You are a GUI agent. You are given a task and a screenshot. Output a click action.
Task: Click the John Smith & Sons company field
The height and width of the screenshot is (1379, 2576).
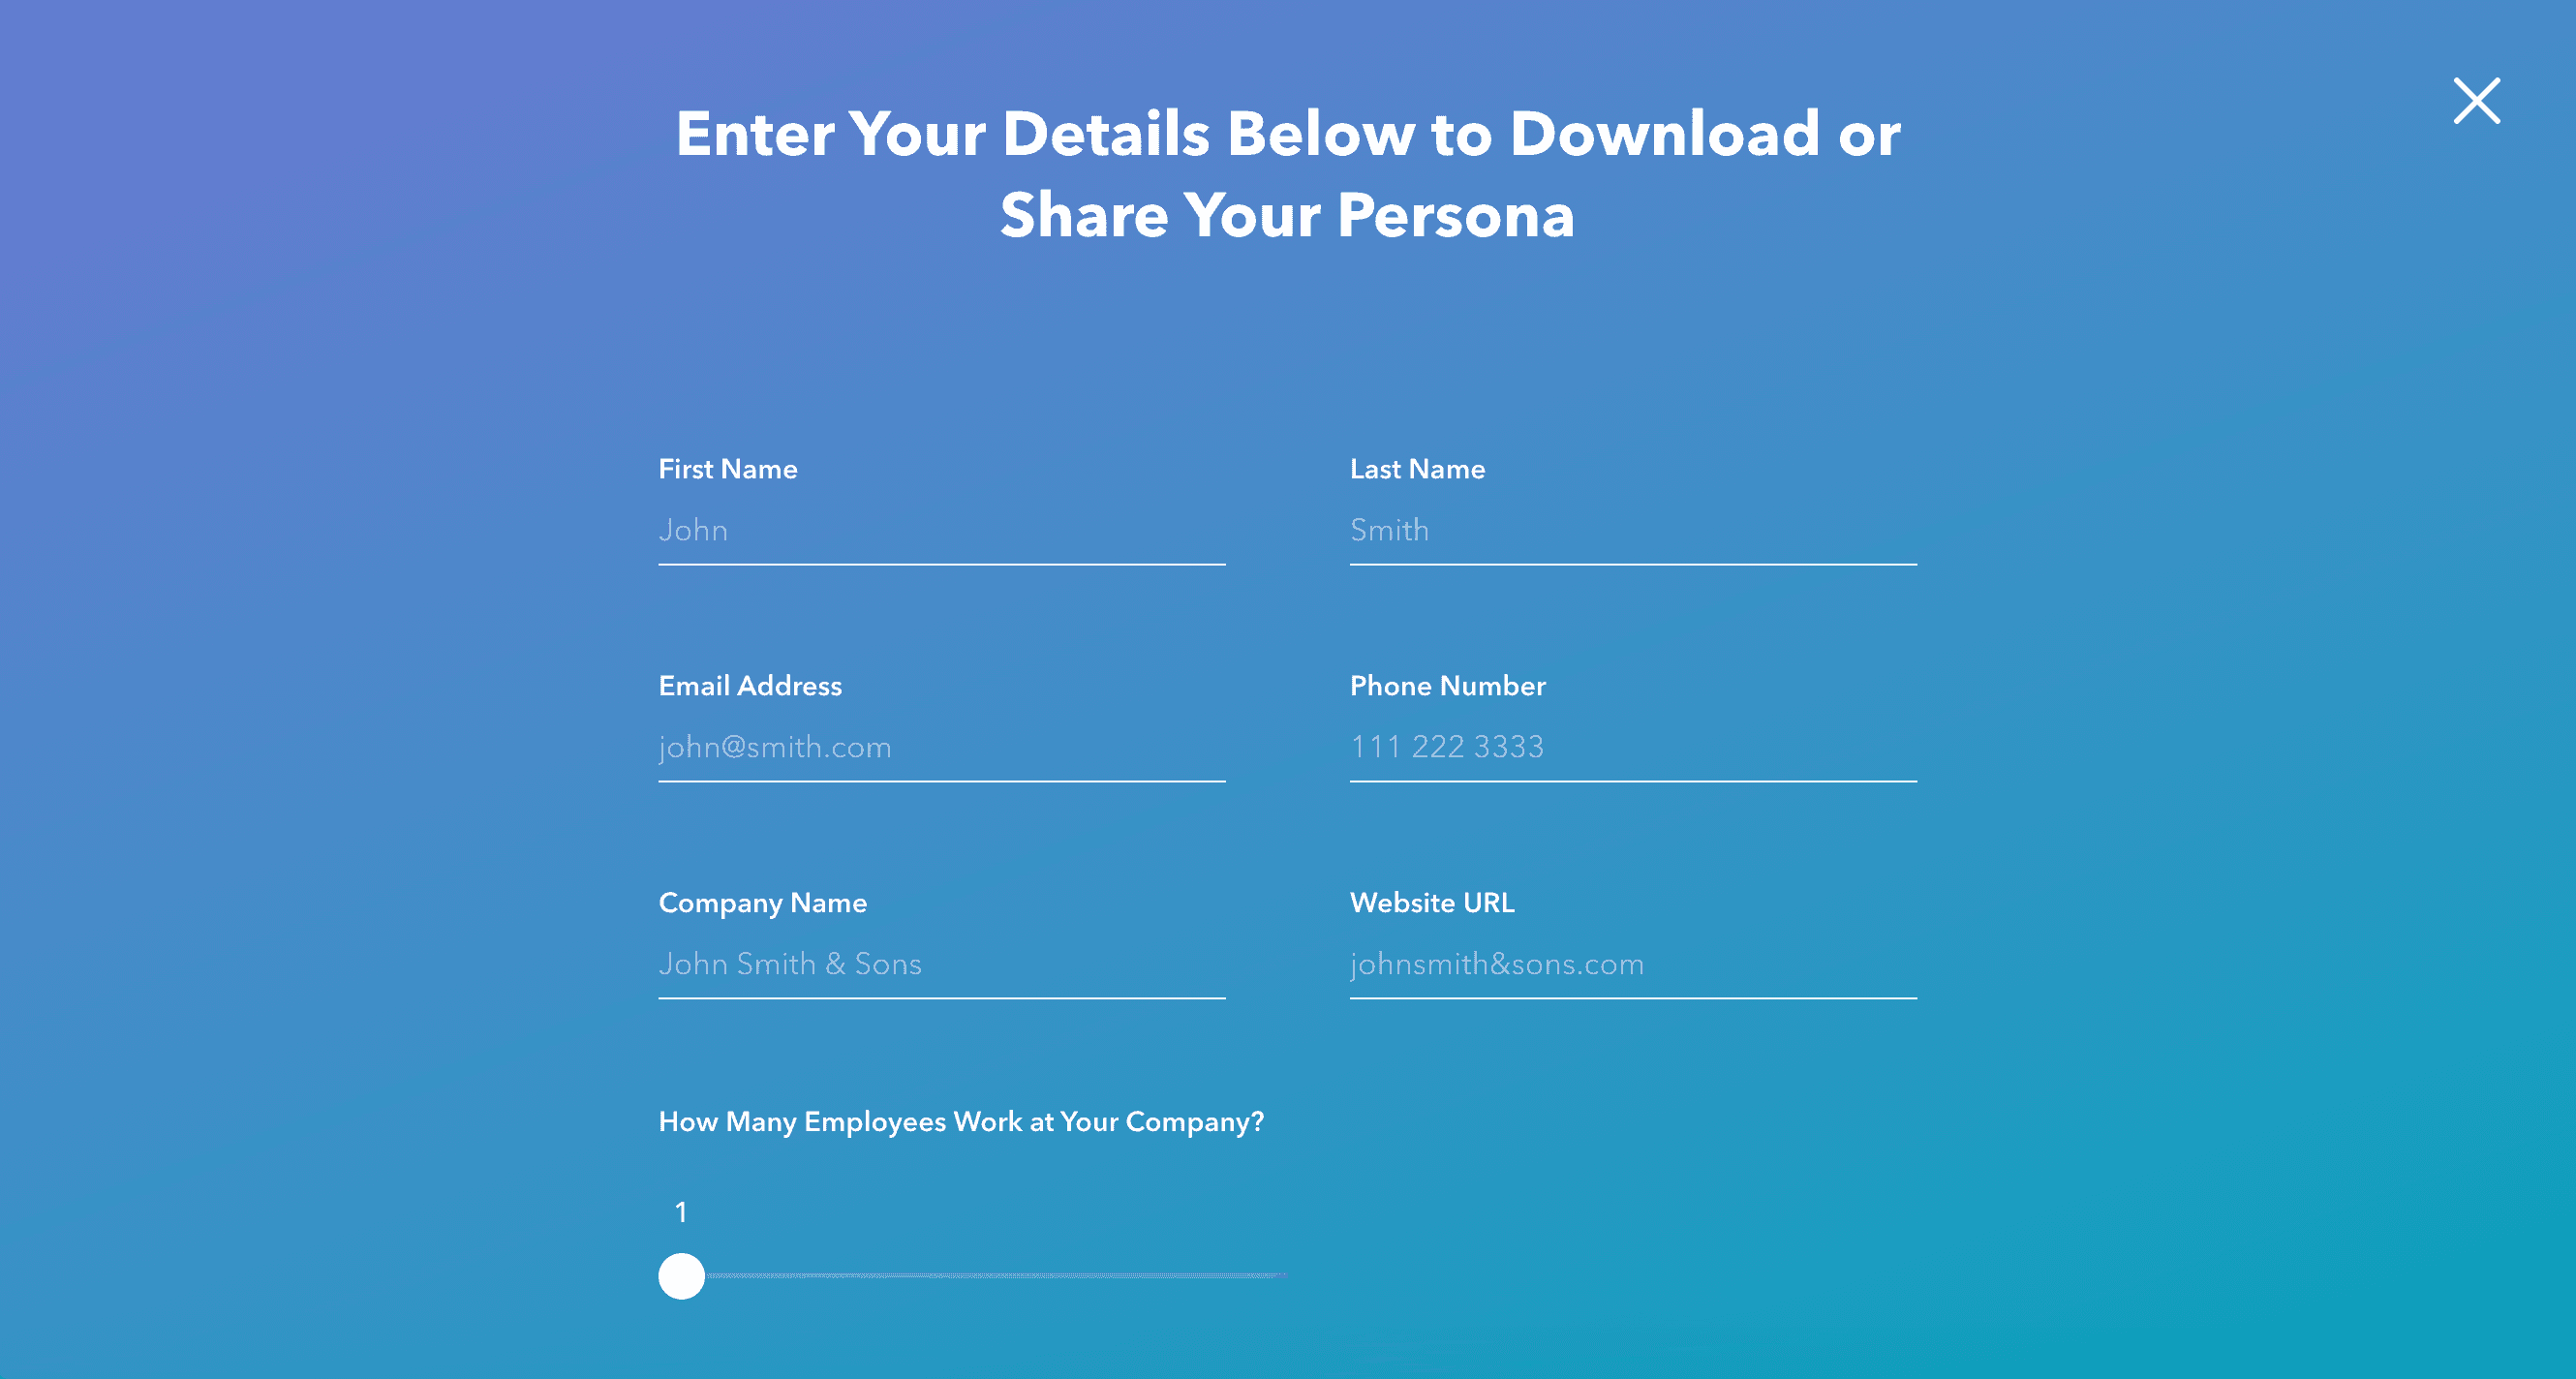(x=942, y=964)
